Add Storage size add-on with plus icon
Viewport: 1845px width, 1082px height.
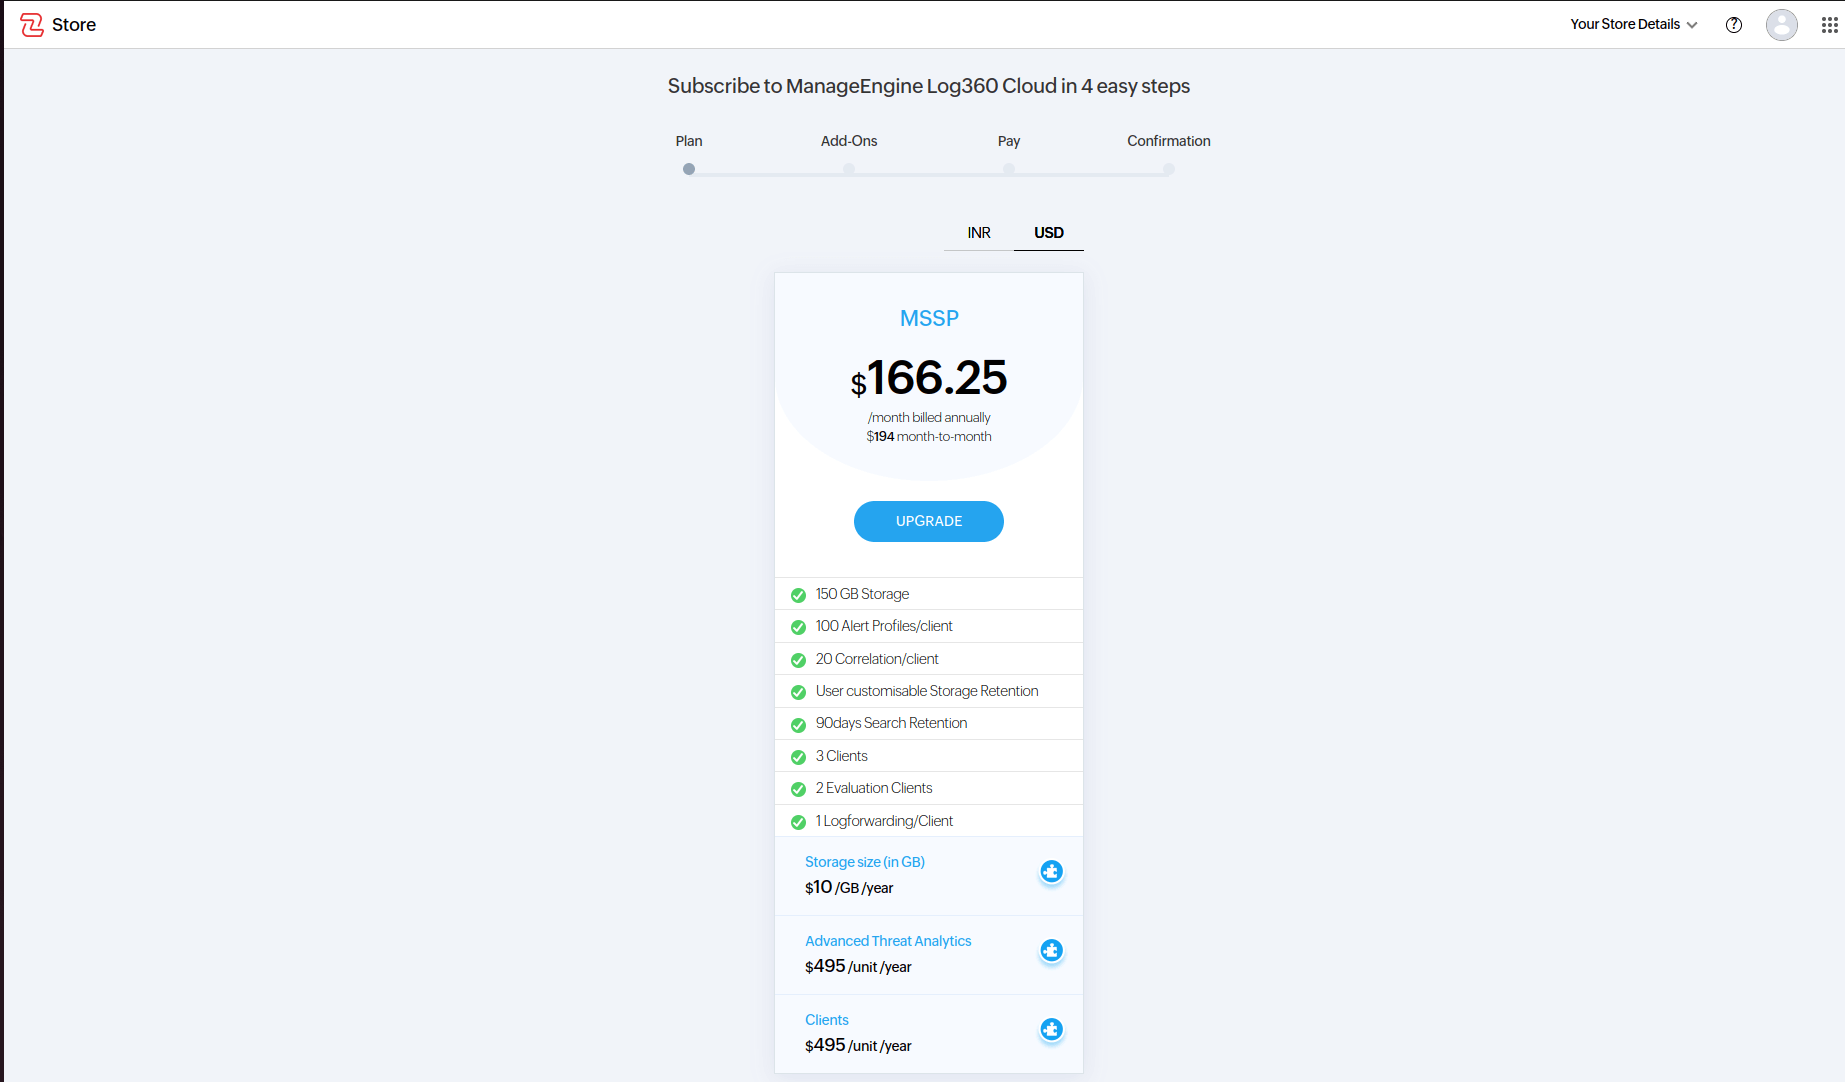[1051, 872]
